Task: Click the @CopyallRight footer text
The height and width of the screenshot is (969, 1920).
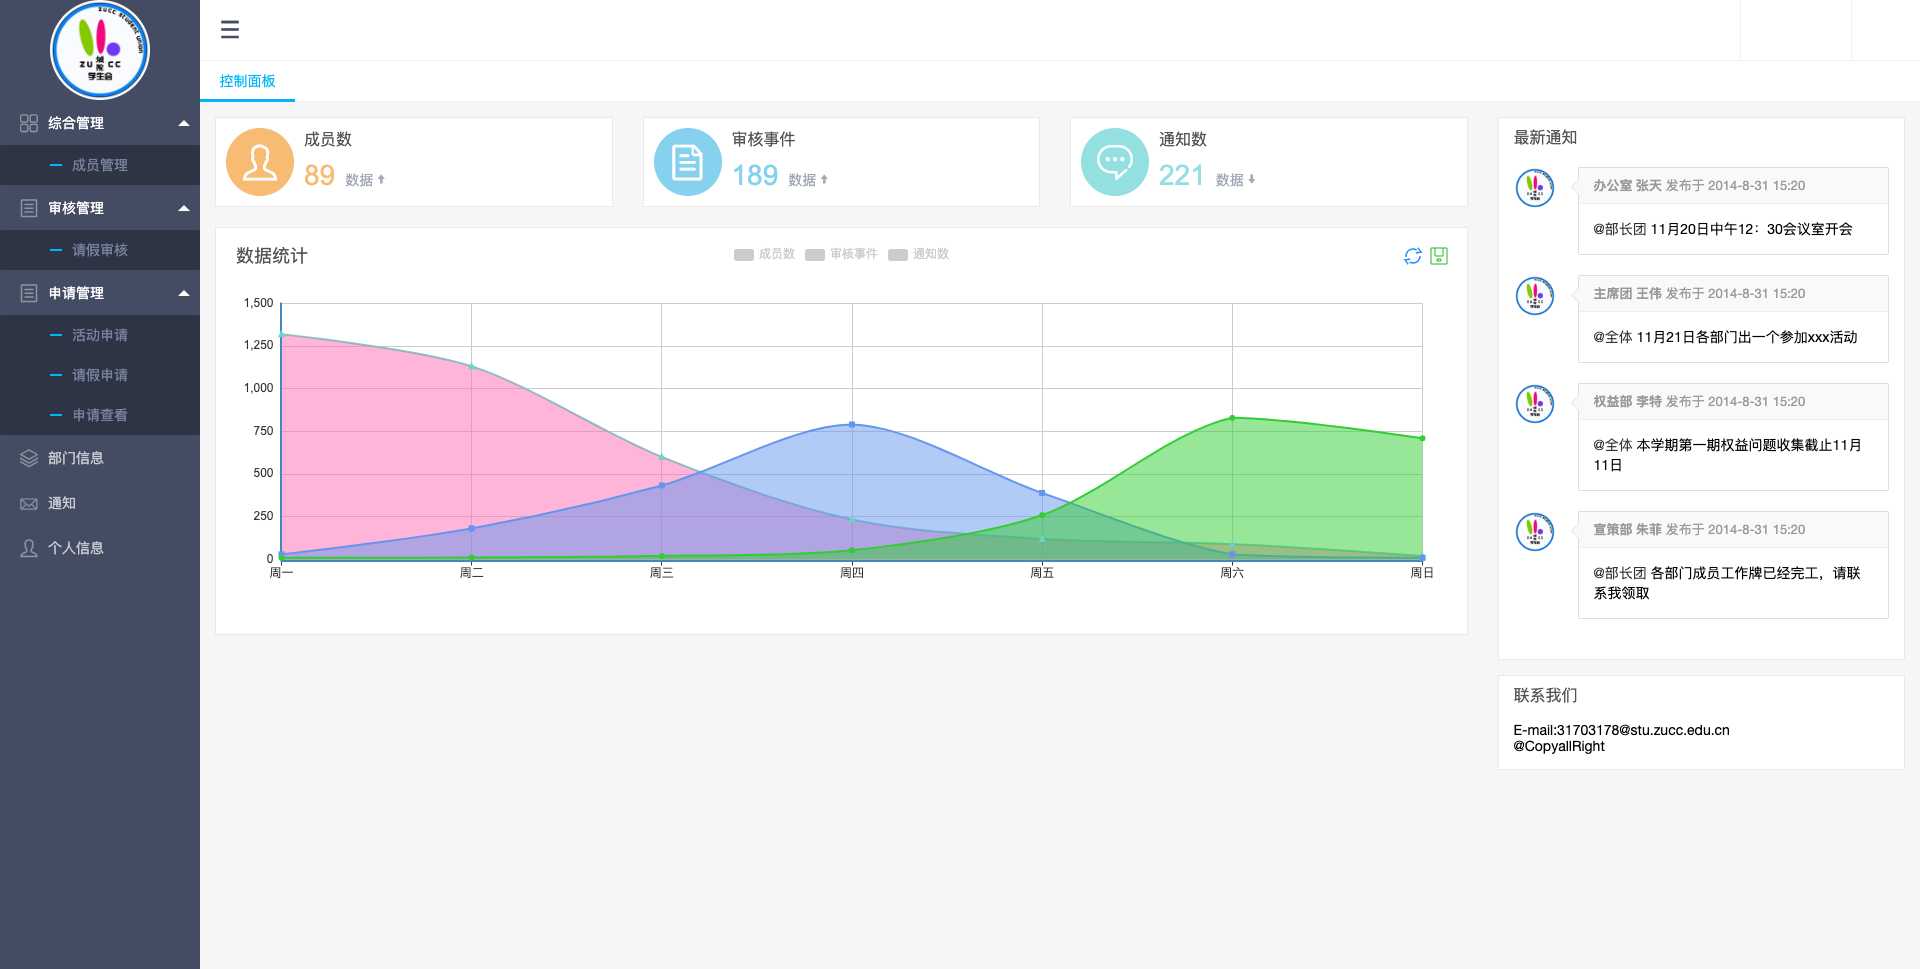Action: click(x=1559, y=746)
